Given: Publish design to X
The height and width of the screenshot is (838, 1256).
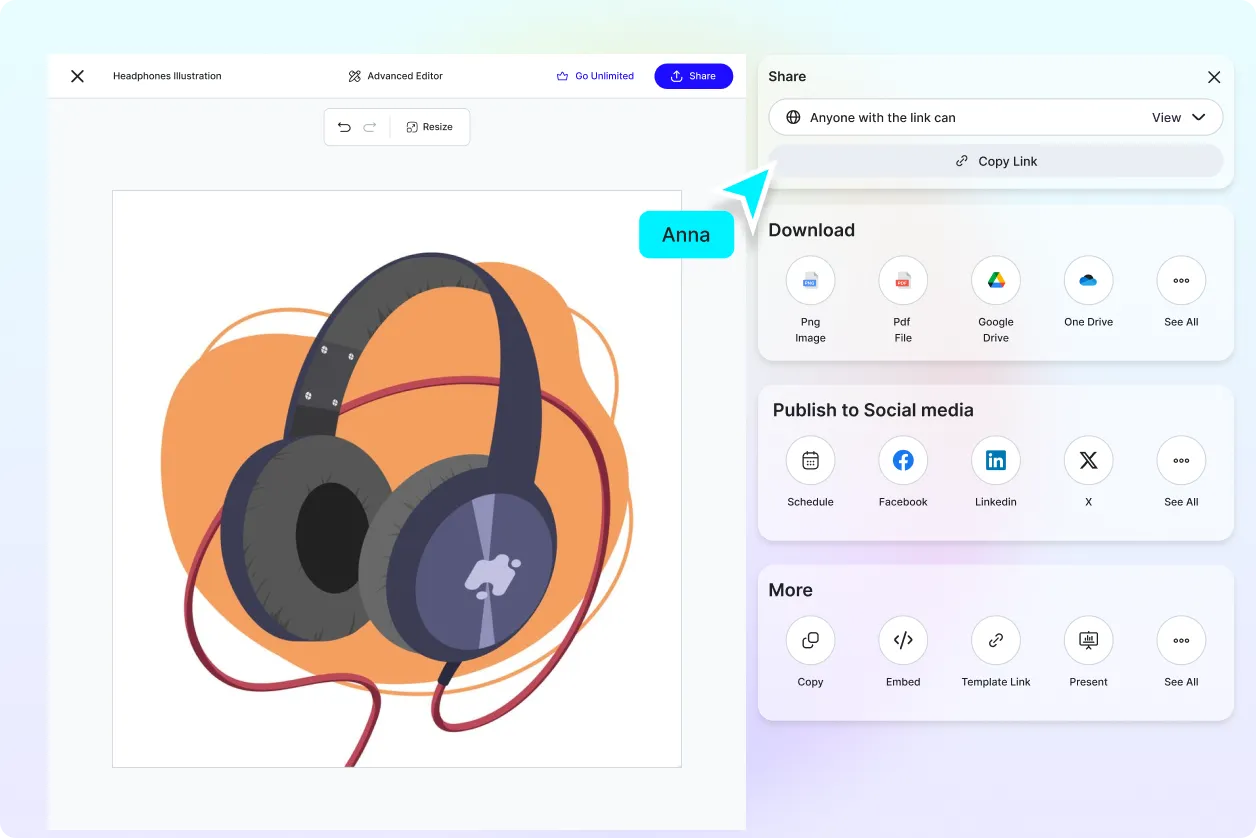Looking at the screenshot, I should point(1088,461).
